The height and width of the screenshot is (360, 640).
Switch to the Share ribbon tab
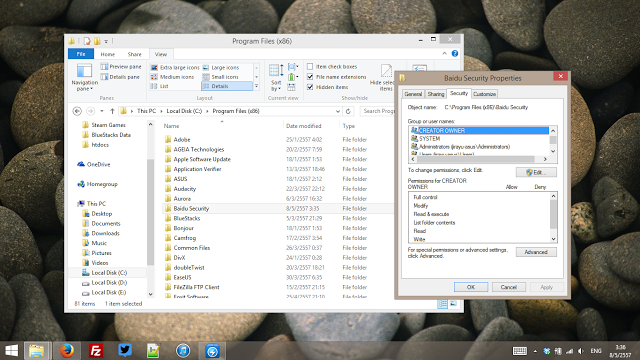pos(134,54)
